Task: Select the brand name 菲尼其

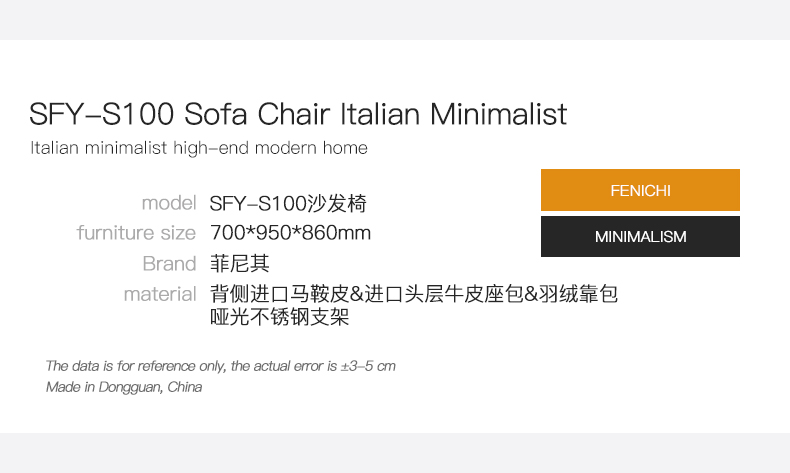Action: (239, 263)
